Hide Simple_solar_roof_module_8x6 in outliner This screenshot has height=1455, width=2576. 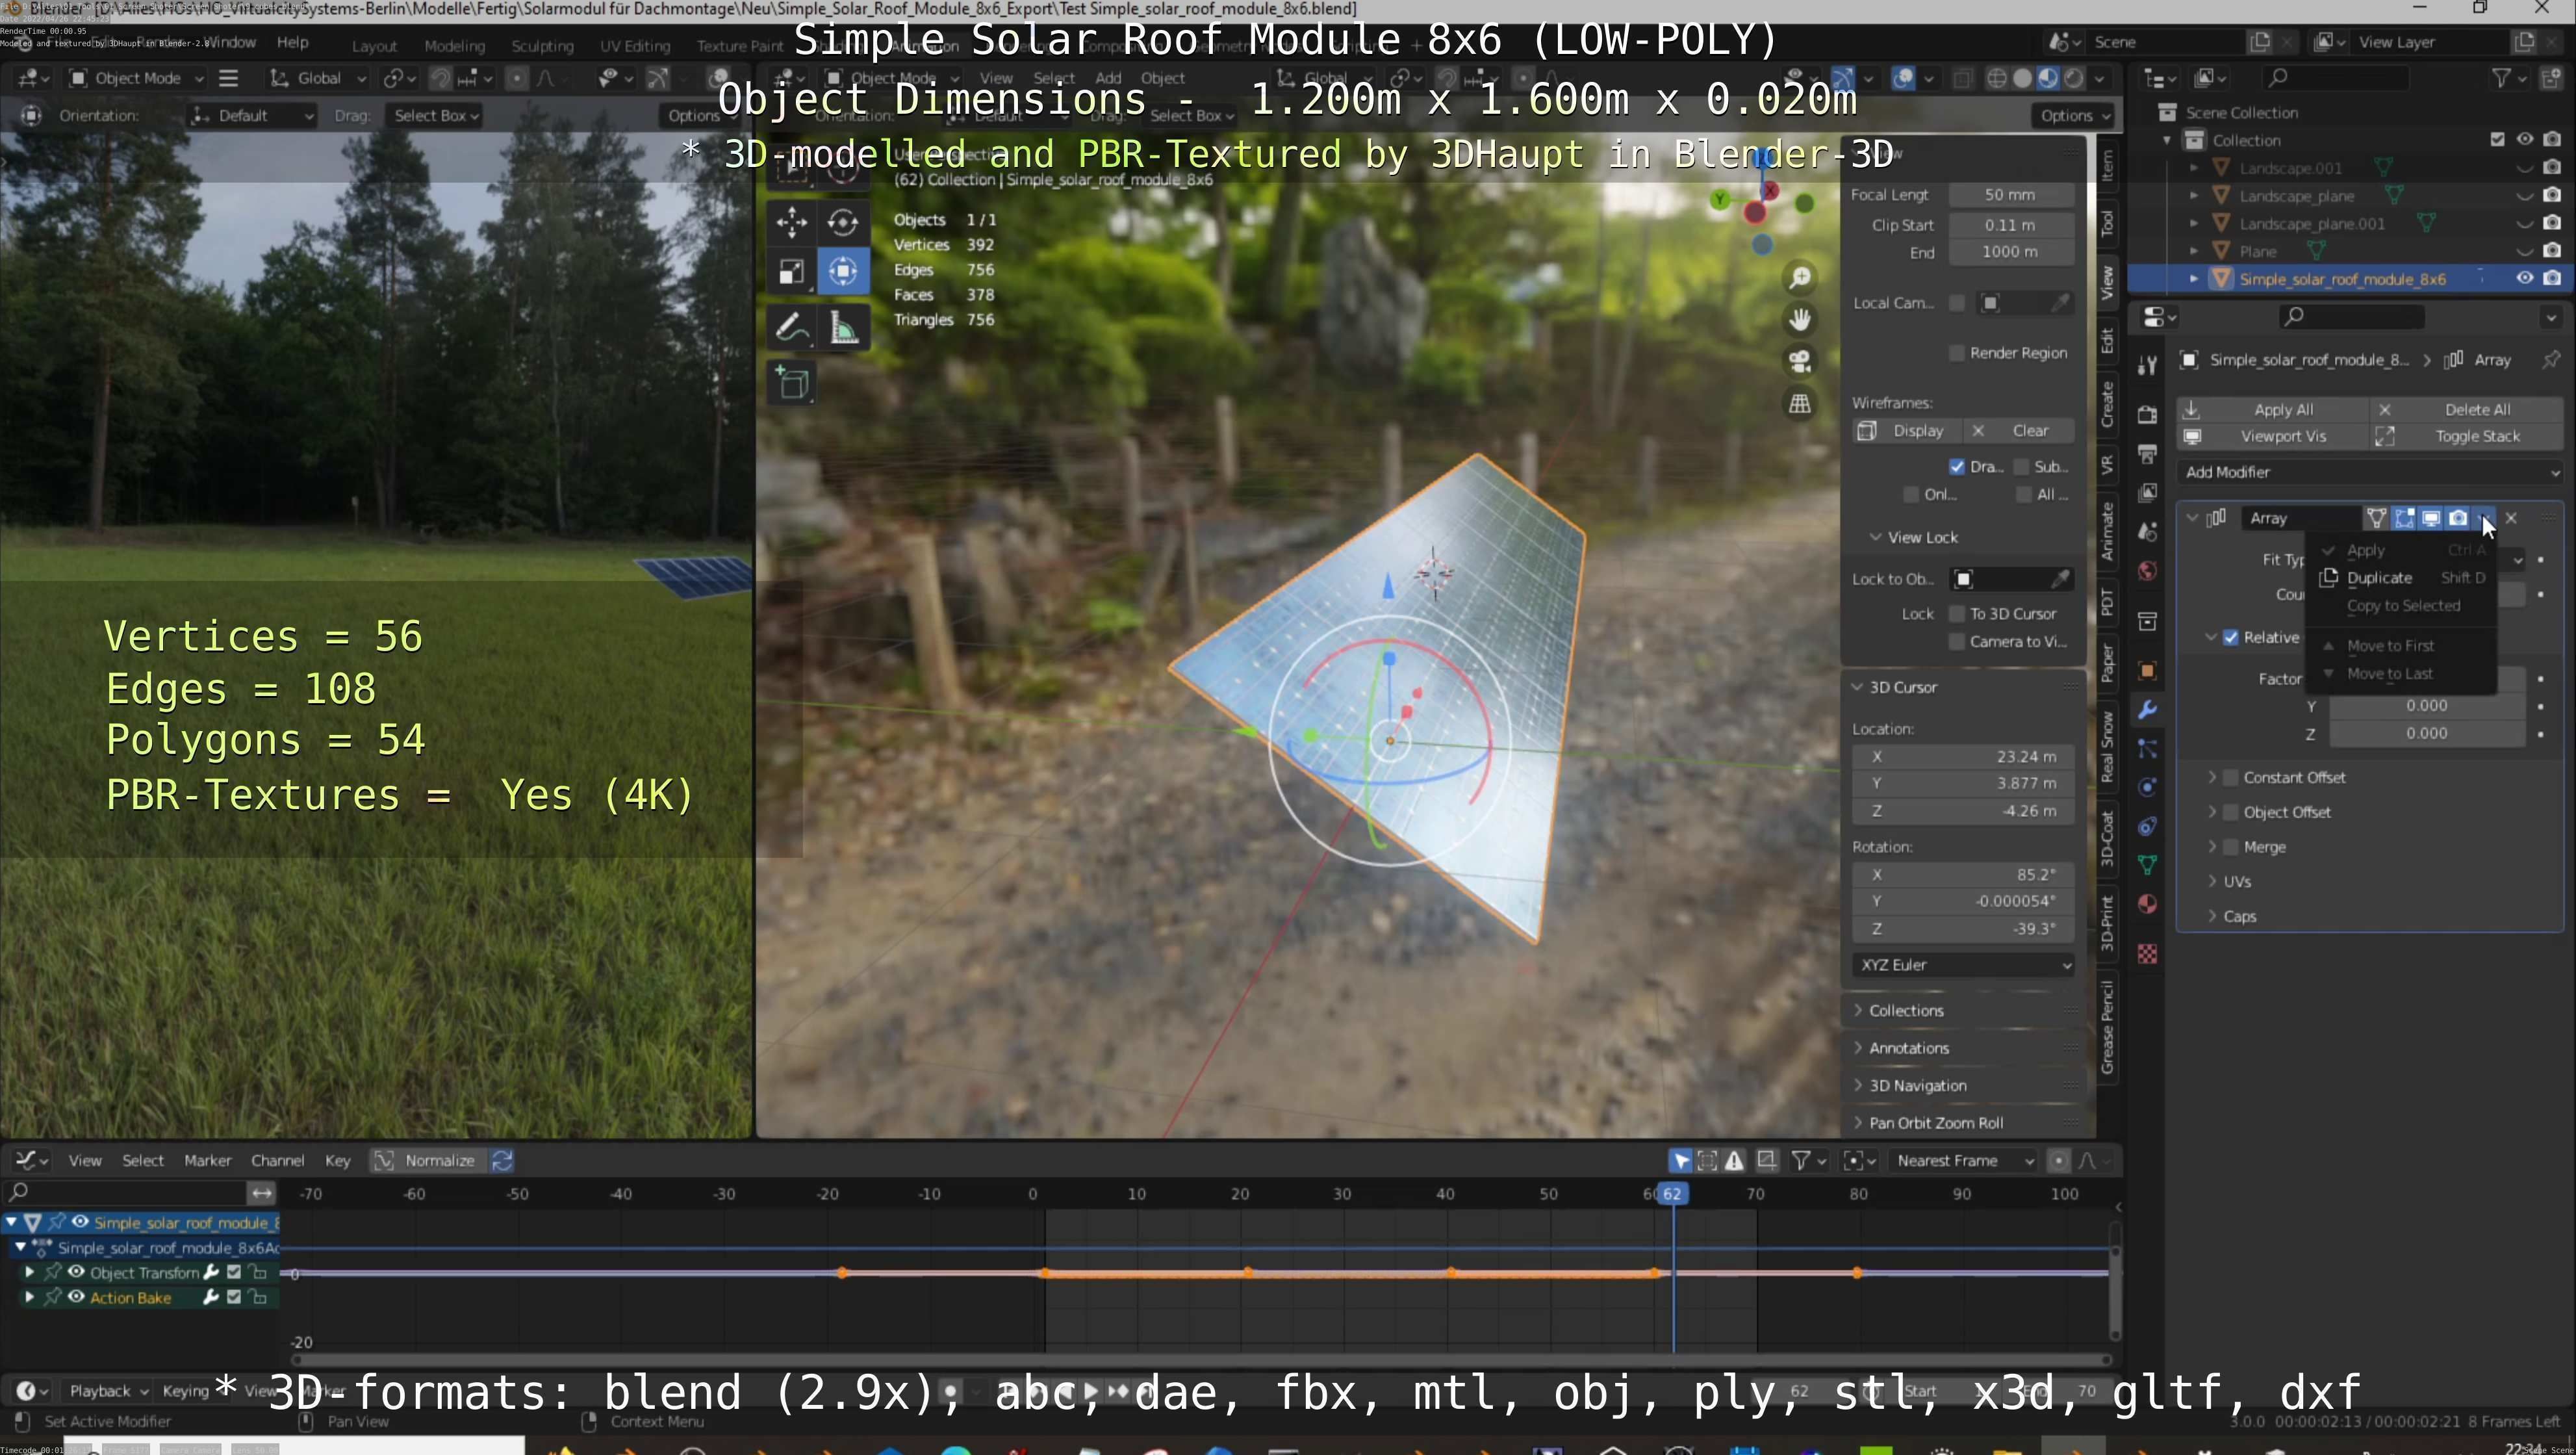[2524, 279]
